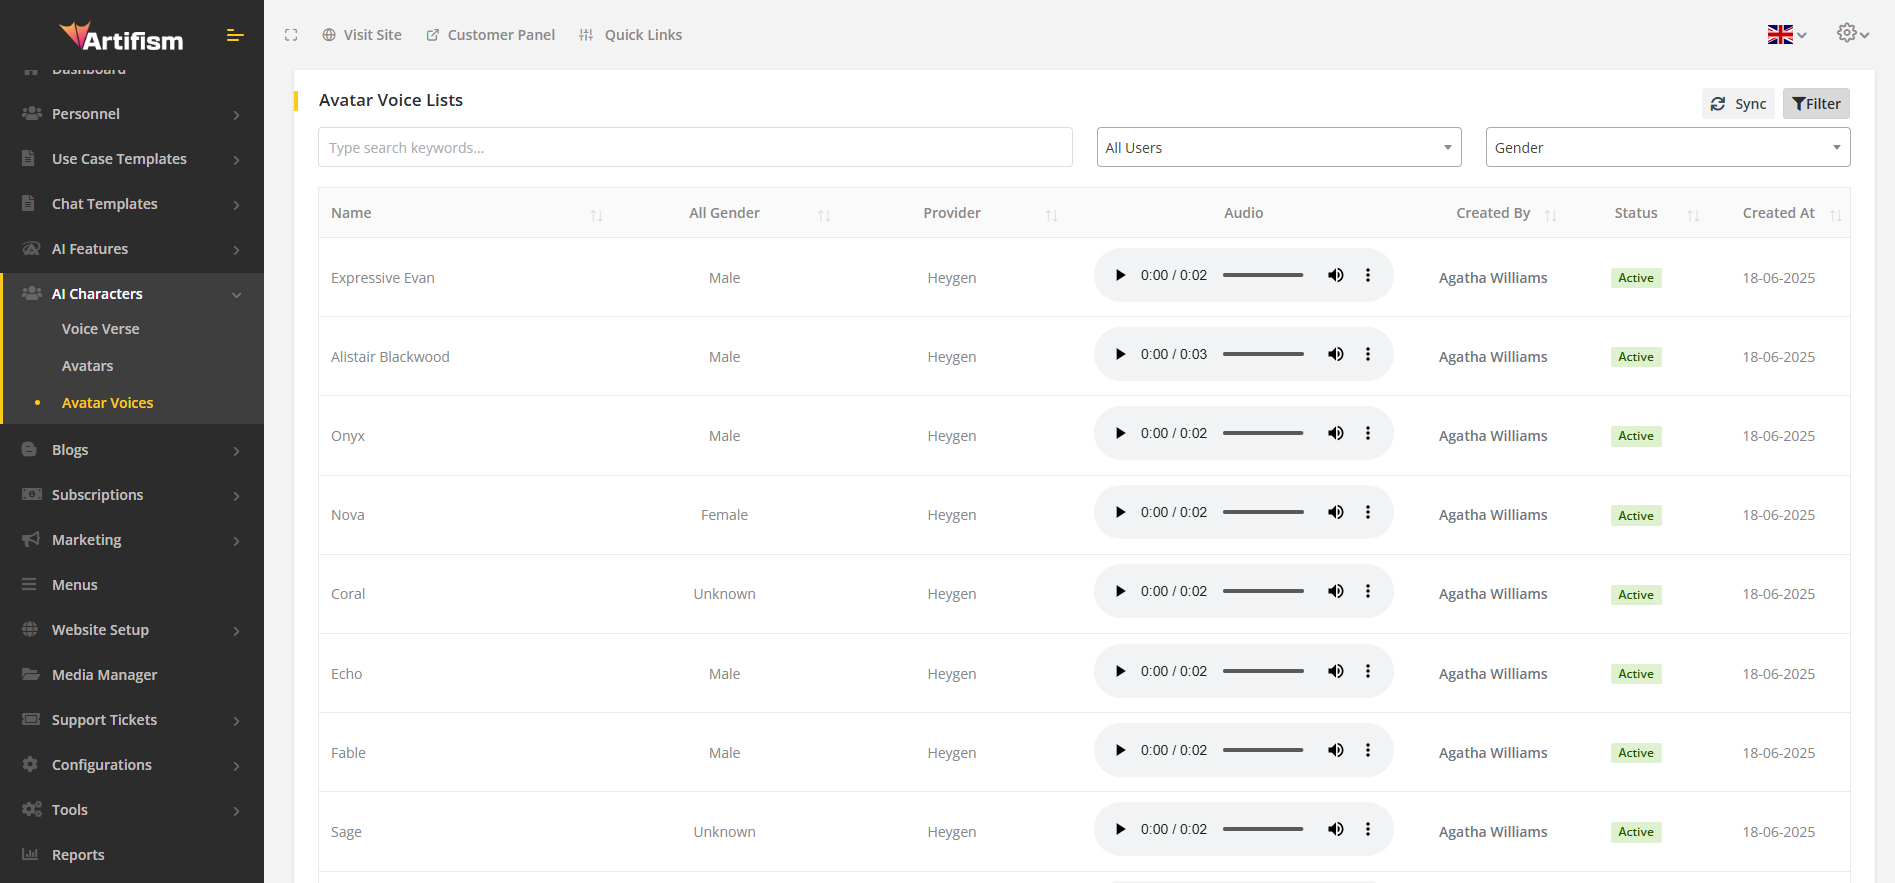
Task: Expand the Personnel sidebar menu
Action: click(x=131, y=114)
